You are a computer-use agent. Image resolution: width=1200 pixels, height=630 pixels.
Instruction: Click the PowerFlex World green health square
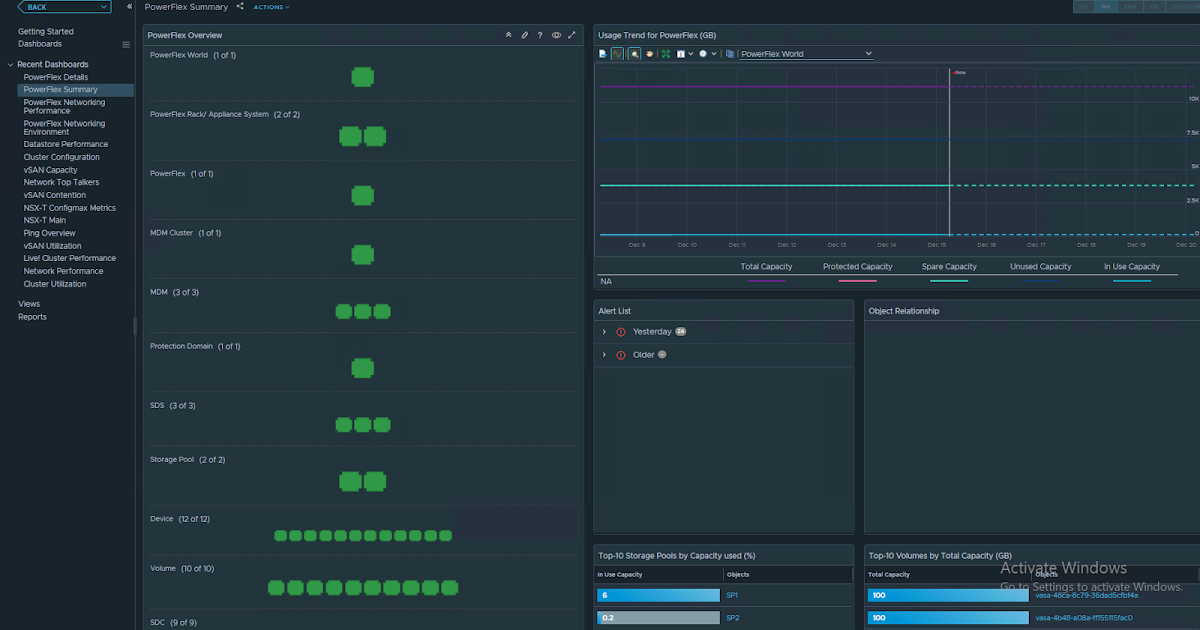362,77
